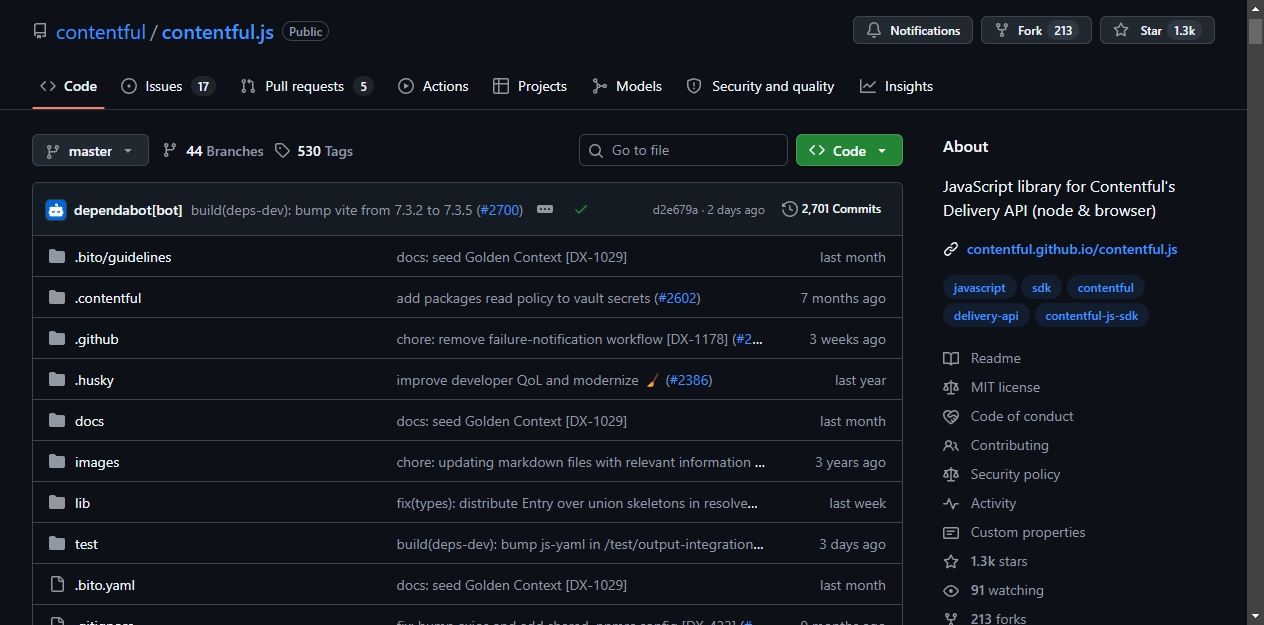Open the Security and quality tab
The height and width of the screenshot is (625, 1264).
(760, 86)
